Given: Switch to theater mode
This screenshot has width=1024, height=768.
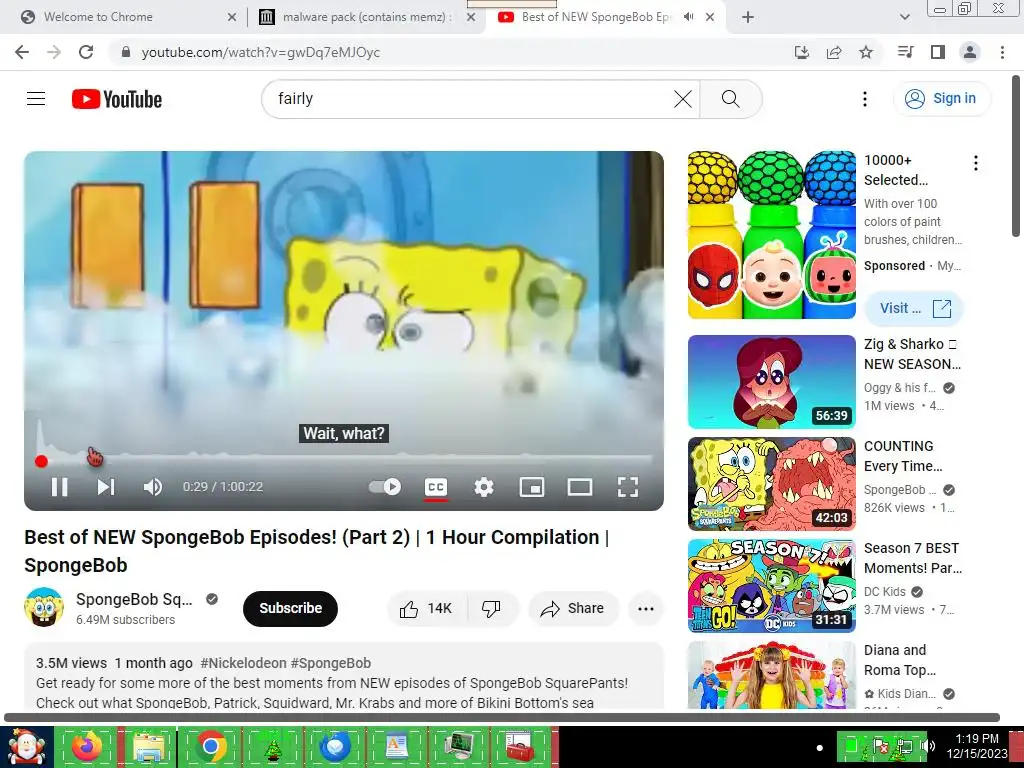Looking at the screenshot, I should click(580, 487).
